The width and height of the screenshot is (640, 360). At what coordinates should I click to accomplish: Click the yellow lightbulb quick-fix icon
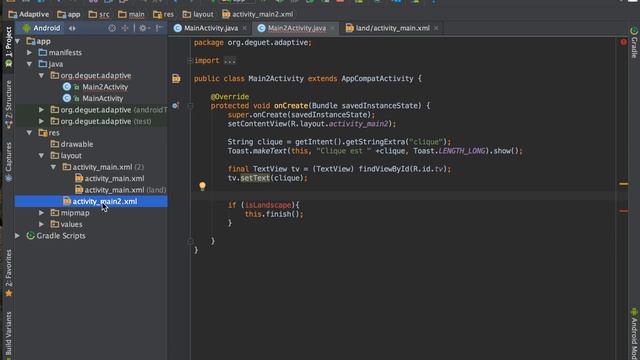202,186
